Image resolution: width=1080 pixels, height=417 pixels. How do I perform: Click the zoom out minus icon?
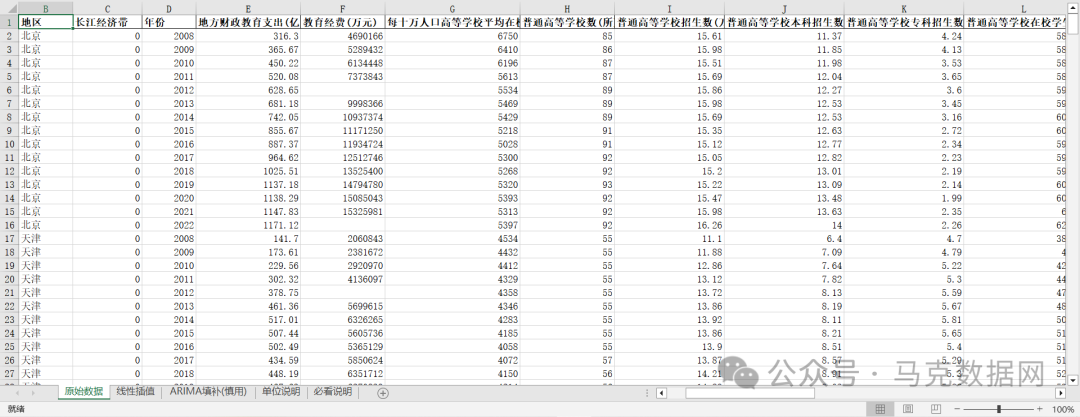pos(956,409)
